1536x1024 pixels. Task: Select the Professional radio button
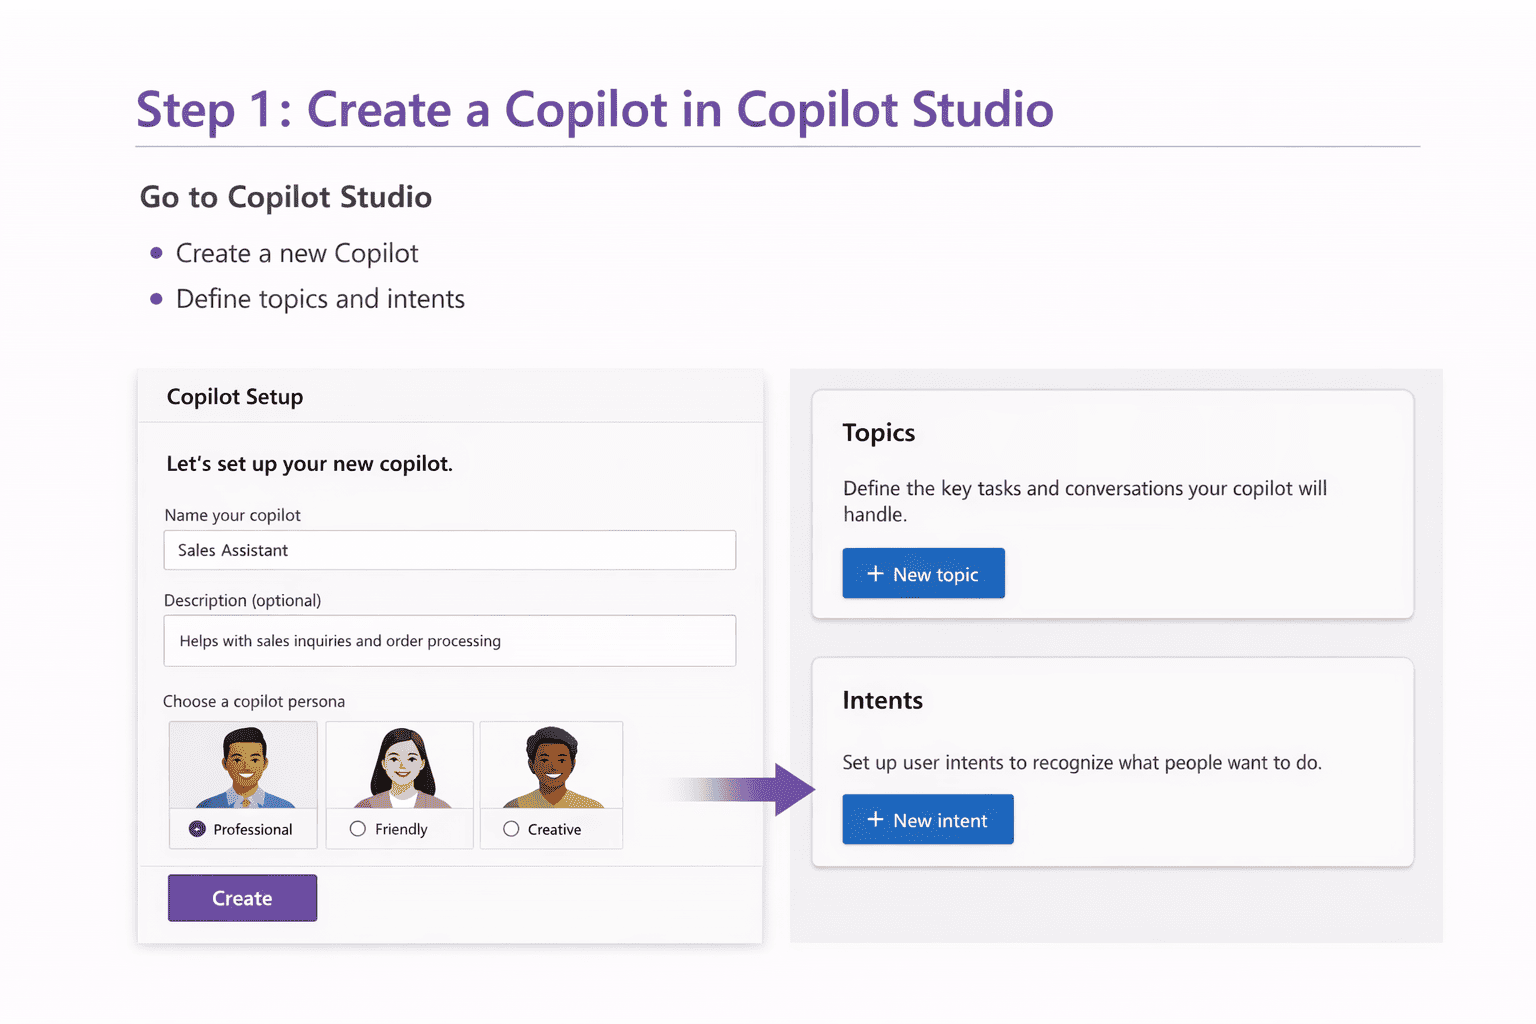tap(197, 829)
